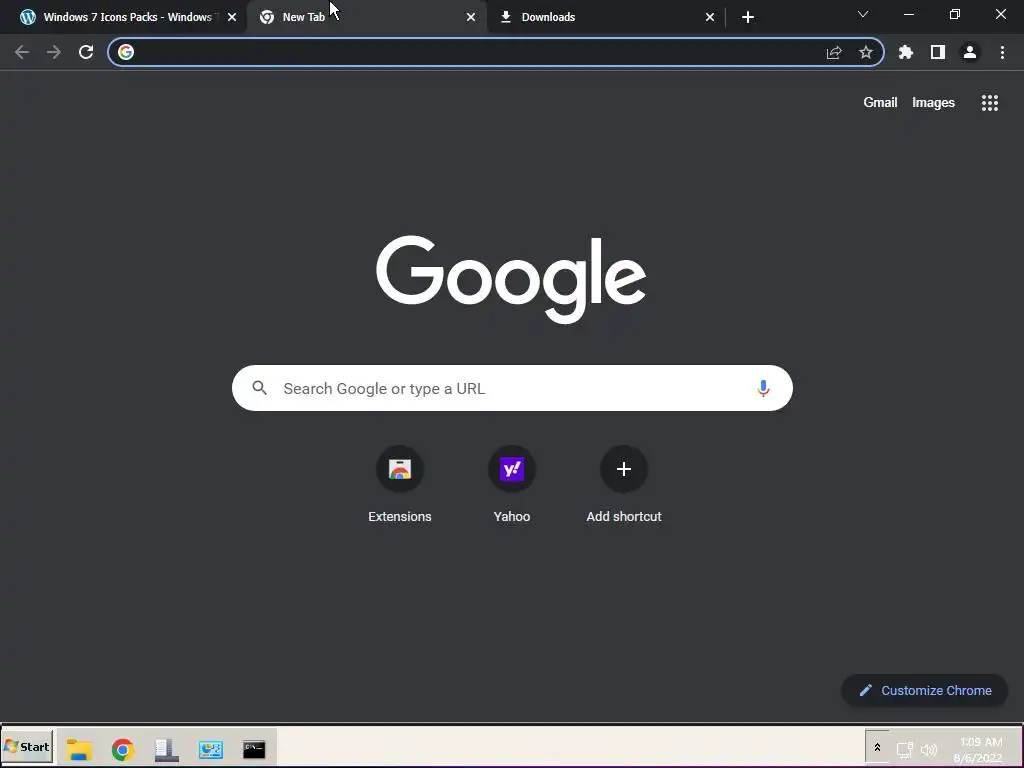Open Chrome's three-dot menu

tap(1002, 52)
